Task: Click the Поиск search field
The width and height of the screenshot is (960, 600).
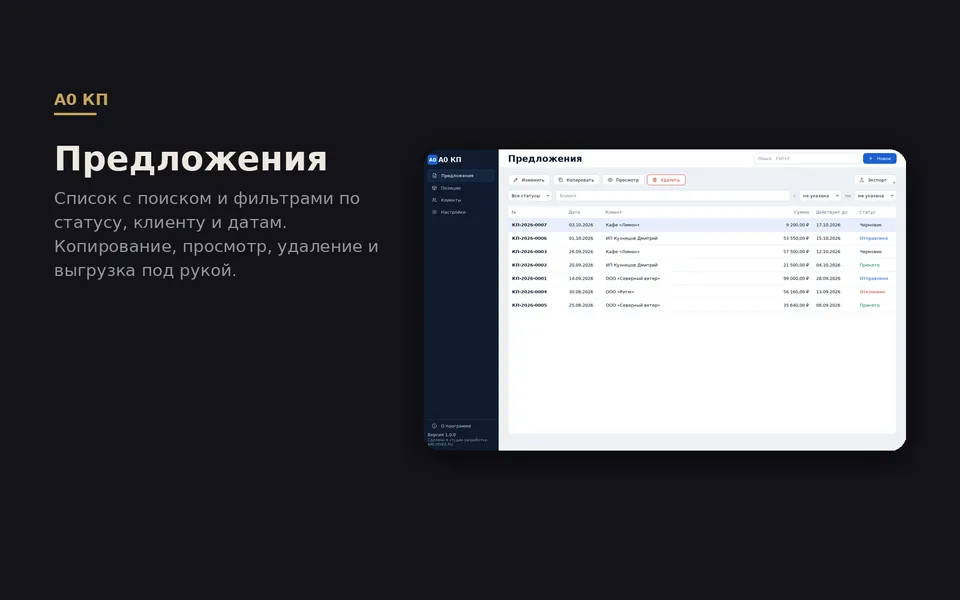Action: coord(807,159)
